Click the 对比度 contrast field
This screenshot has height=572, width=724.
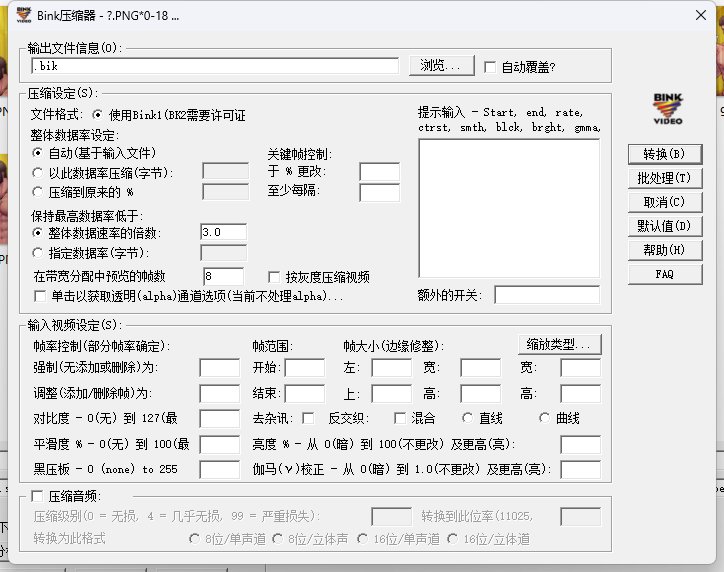[220, 419]
